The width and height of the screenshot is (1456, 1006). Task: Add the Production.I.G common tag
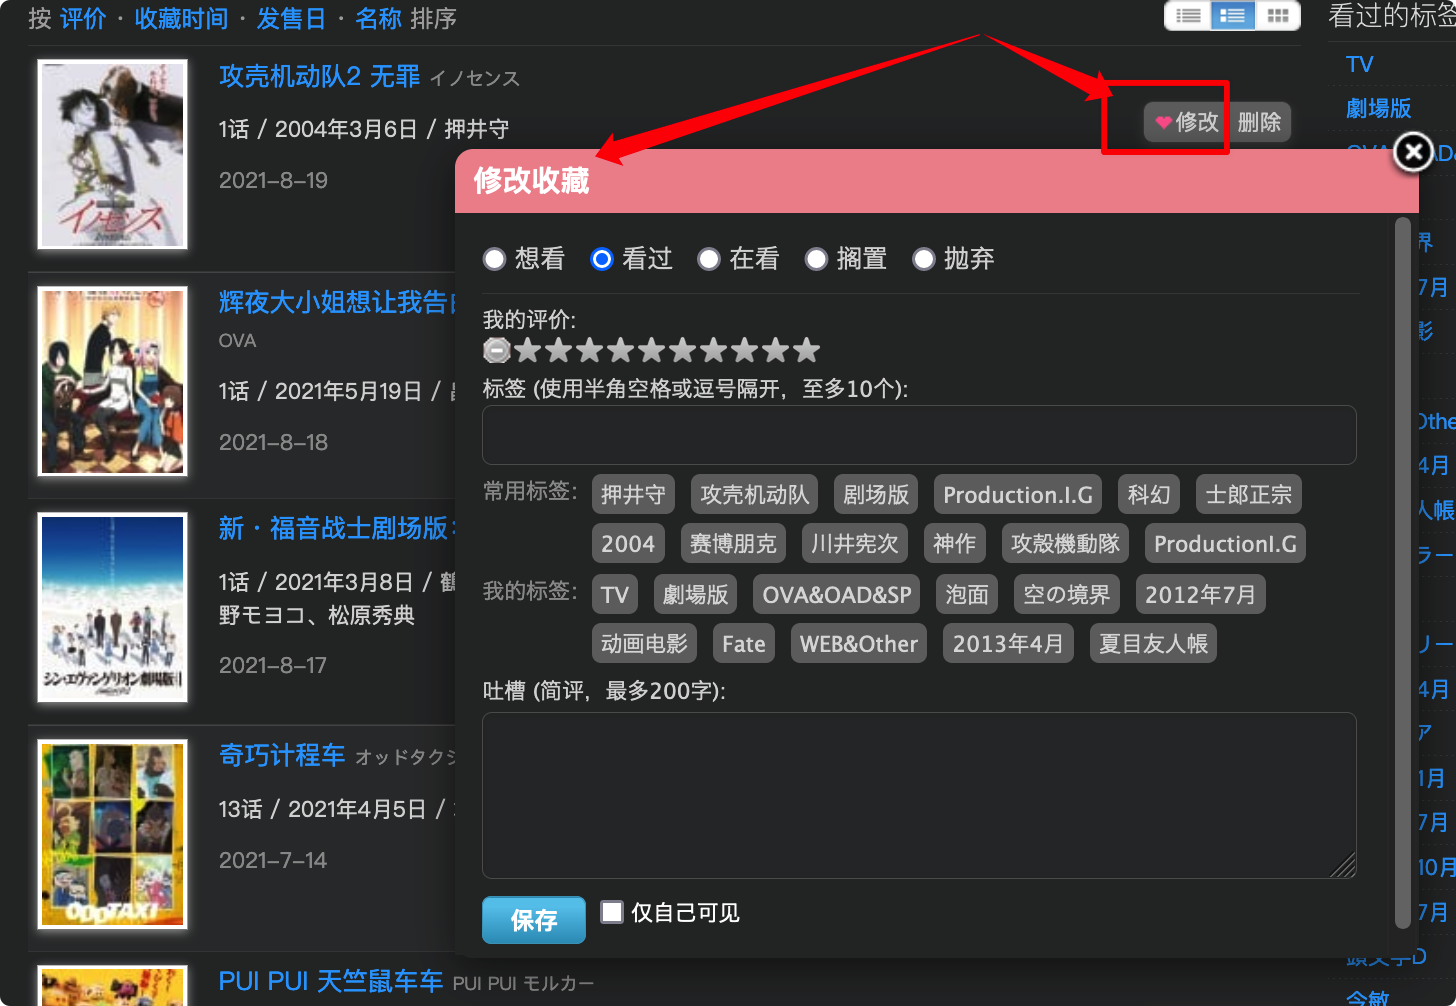1018,495
